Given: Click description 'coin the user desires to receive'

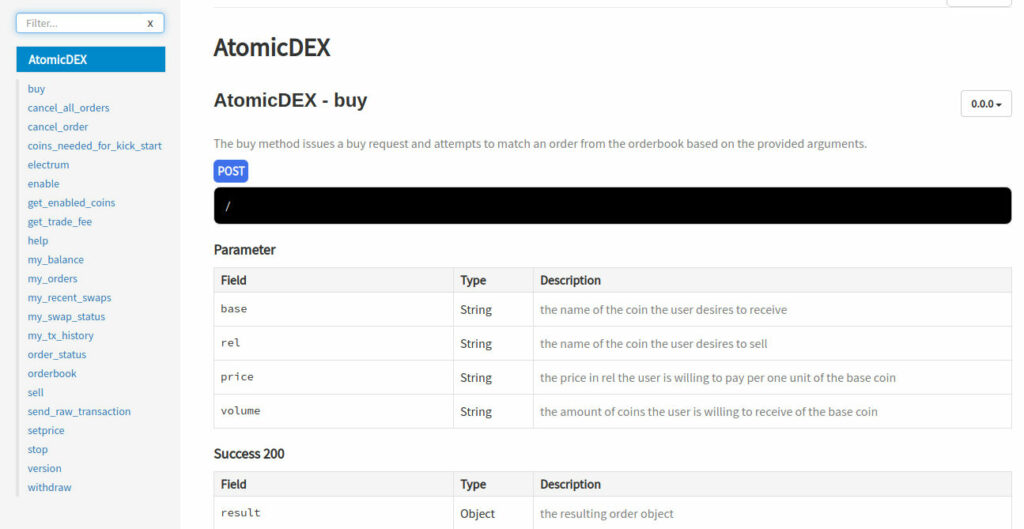Looking at the screenshot, I should (x=664, y=310).
